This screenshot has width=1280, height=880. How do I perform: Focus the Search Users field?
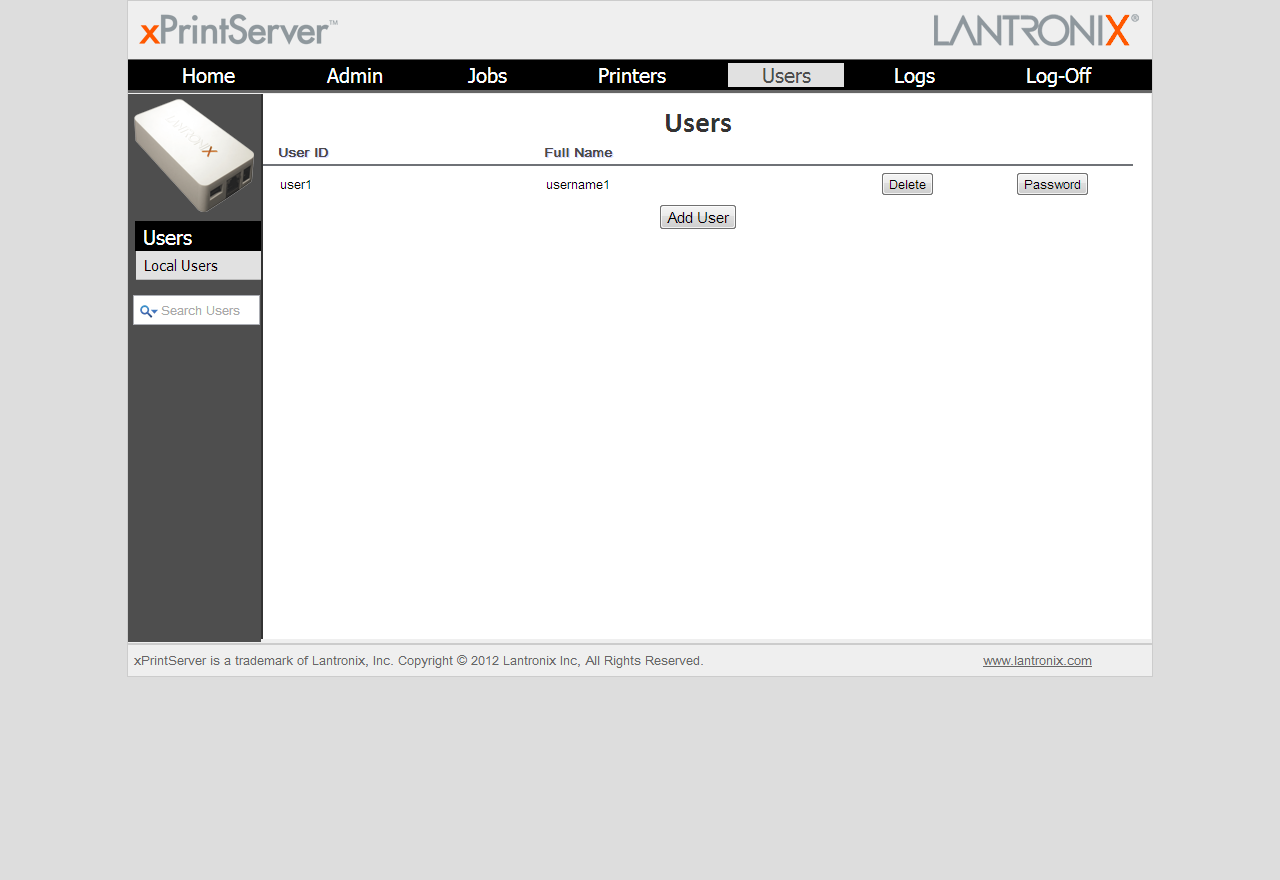tap(196, 310)
